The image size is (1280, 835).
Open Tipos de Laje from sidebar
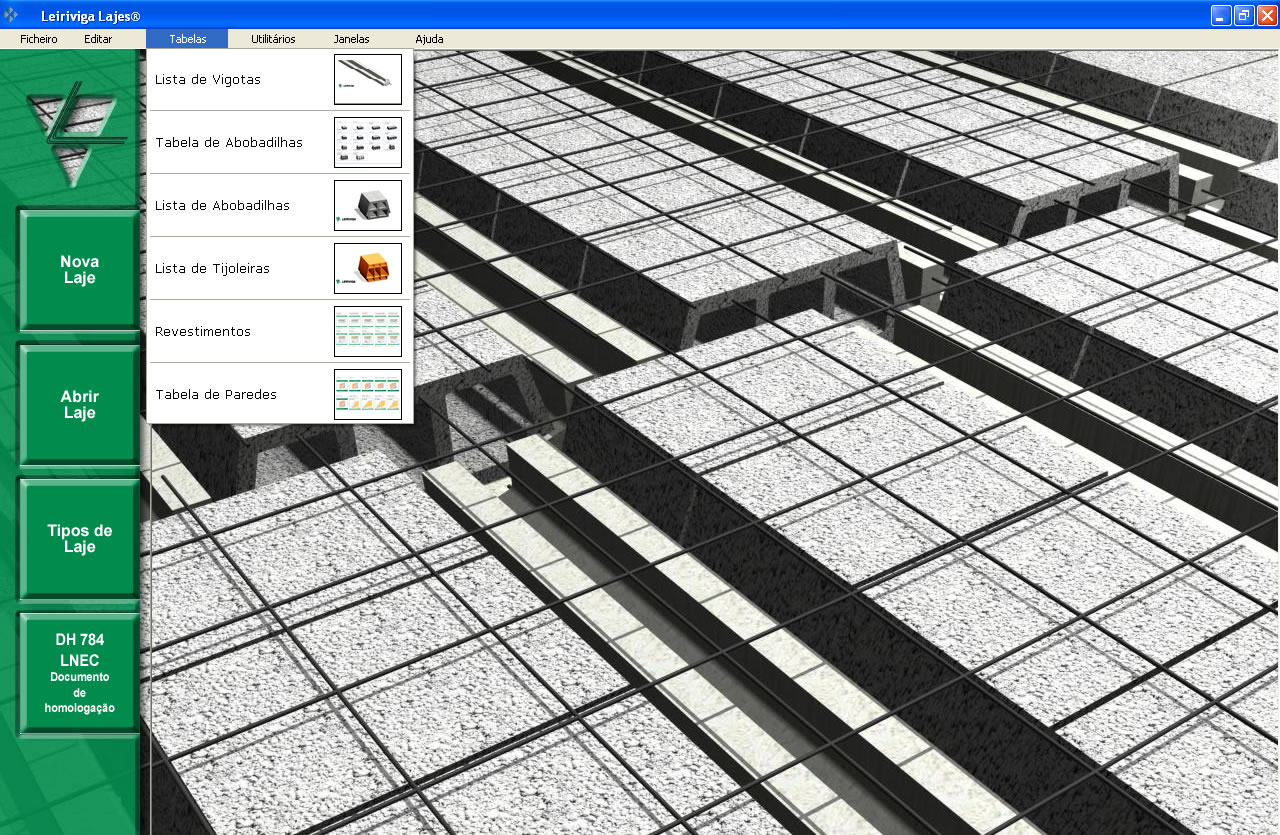click(79, 539)
